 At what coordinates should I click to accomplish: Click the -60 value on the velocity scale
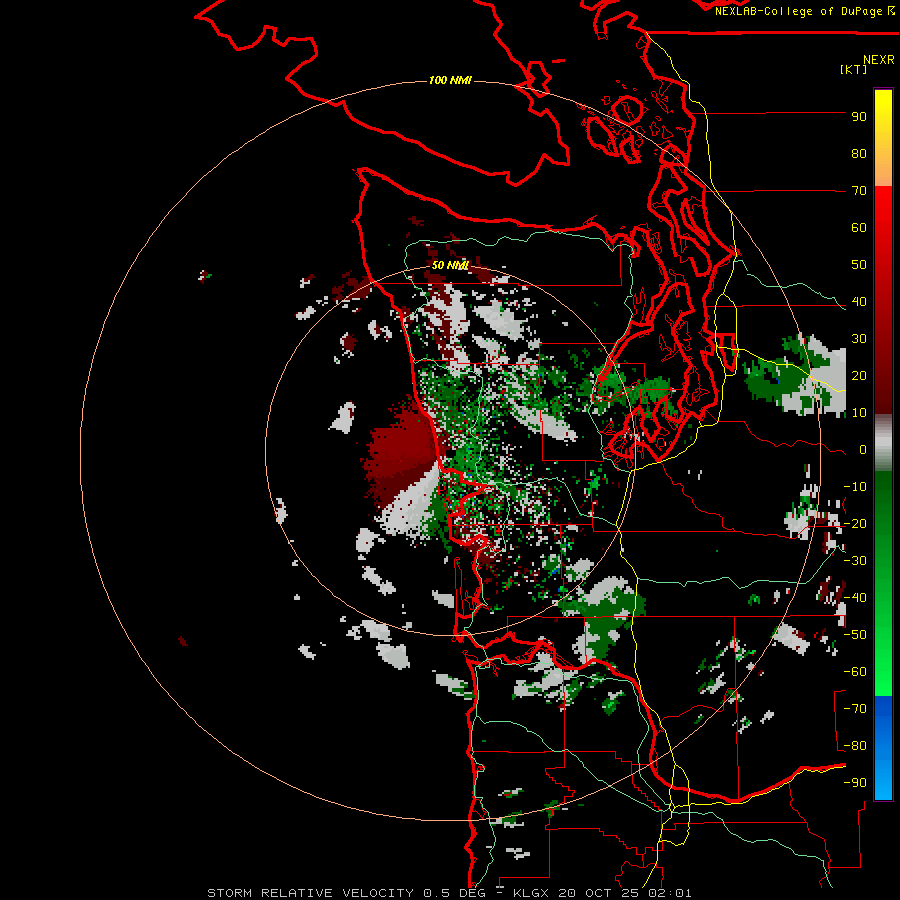855,672
